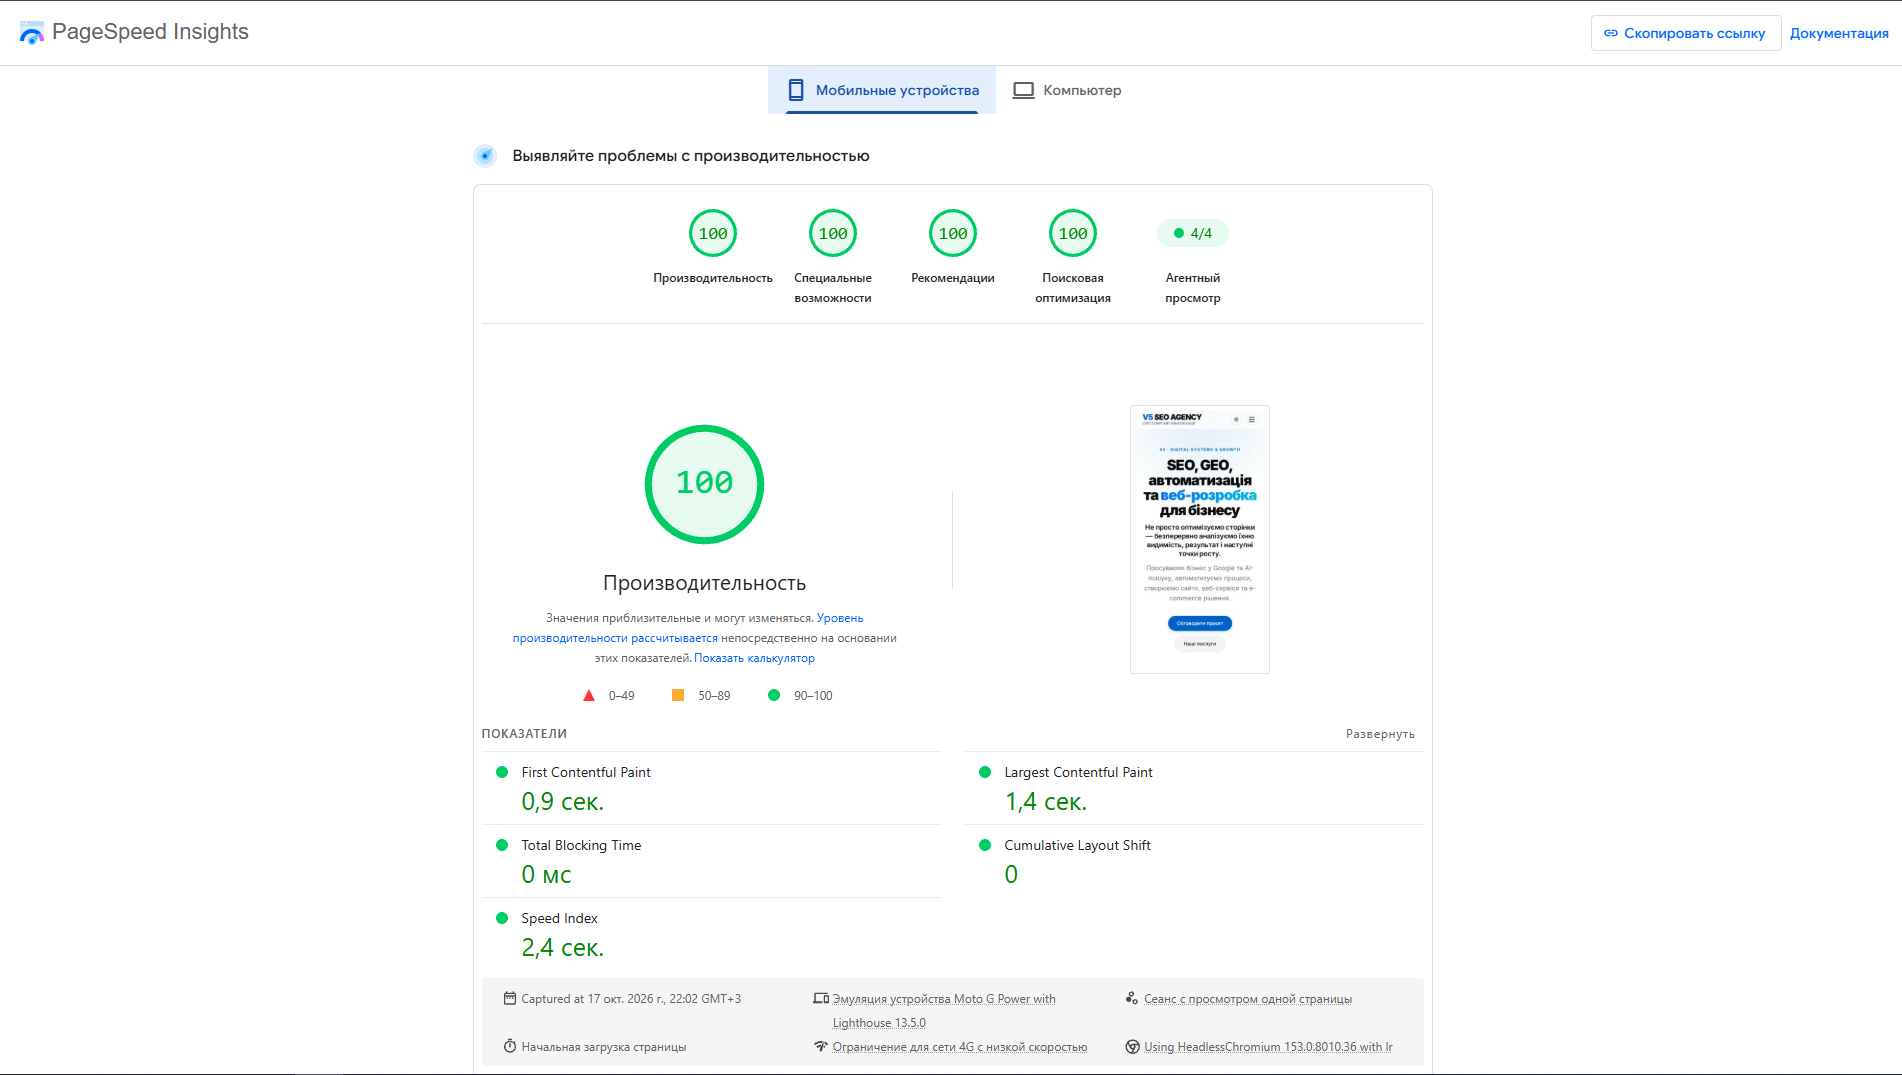Click the laptop icon next to Компьютер

pyautogui.click(x=1023, y=90)
